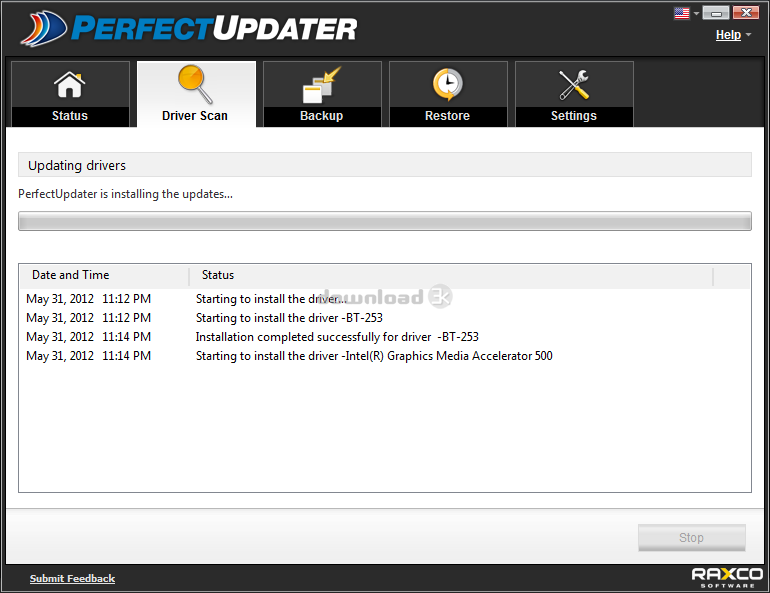Go to the Restore tab label
Viewport: 770px width, 593px height.
tap(447, 116)
